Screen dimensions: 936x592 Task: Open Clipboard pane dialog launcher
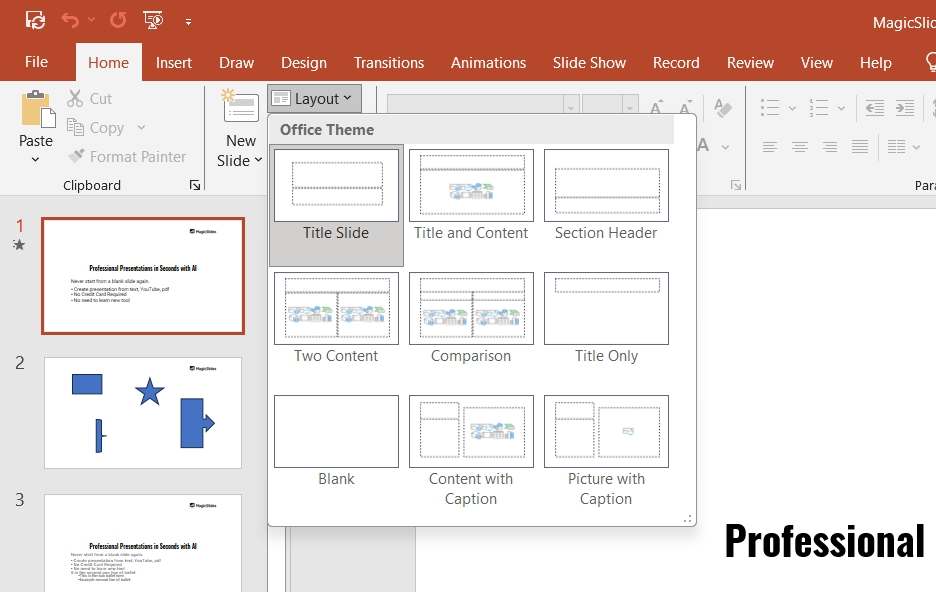195,185
